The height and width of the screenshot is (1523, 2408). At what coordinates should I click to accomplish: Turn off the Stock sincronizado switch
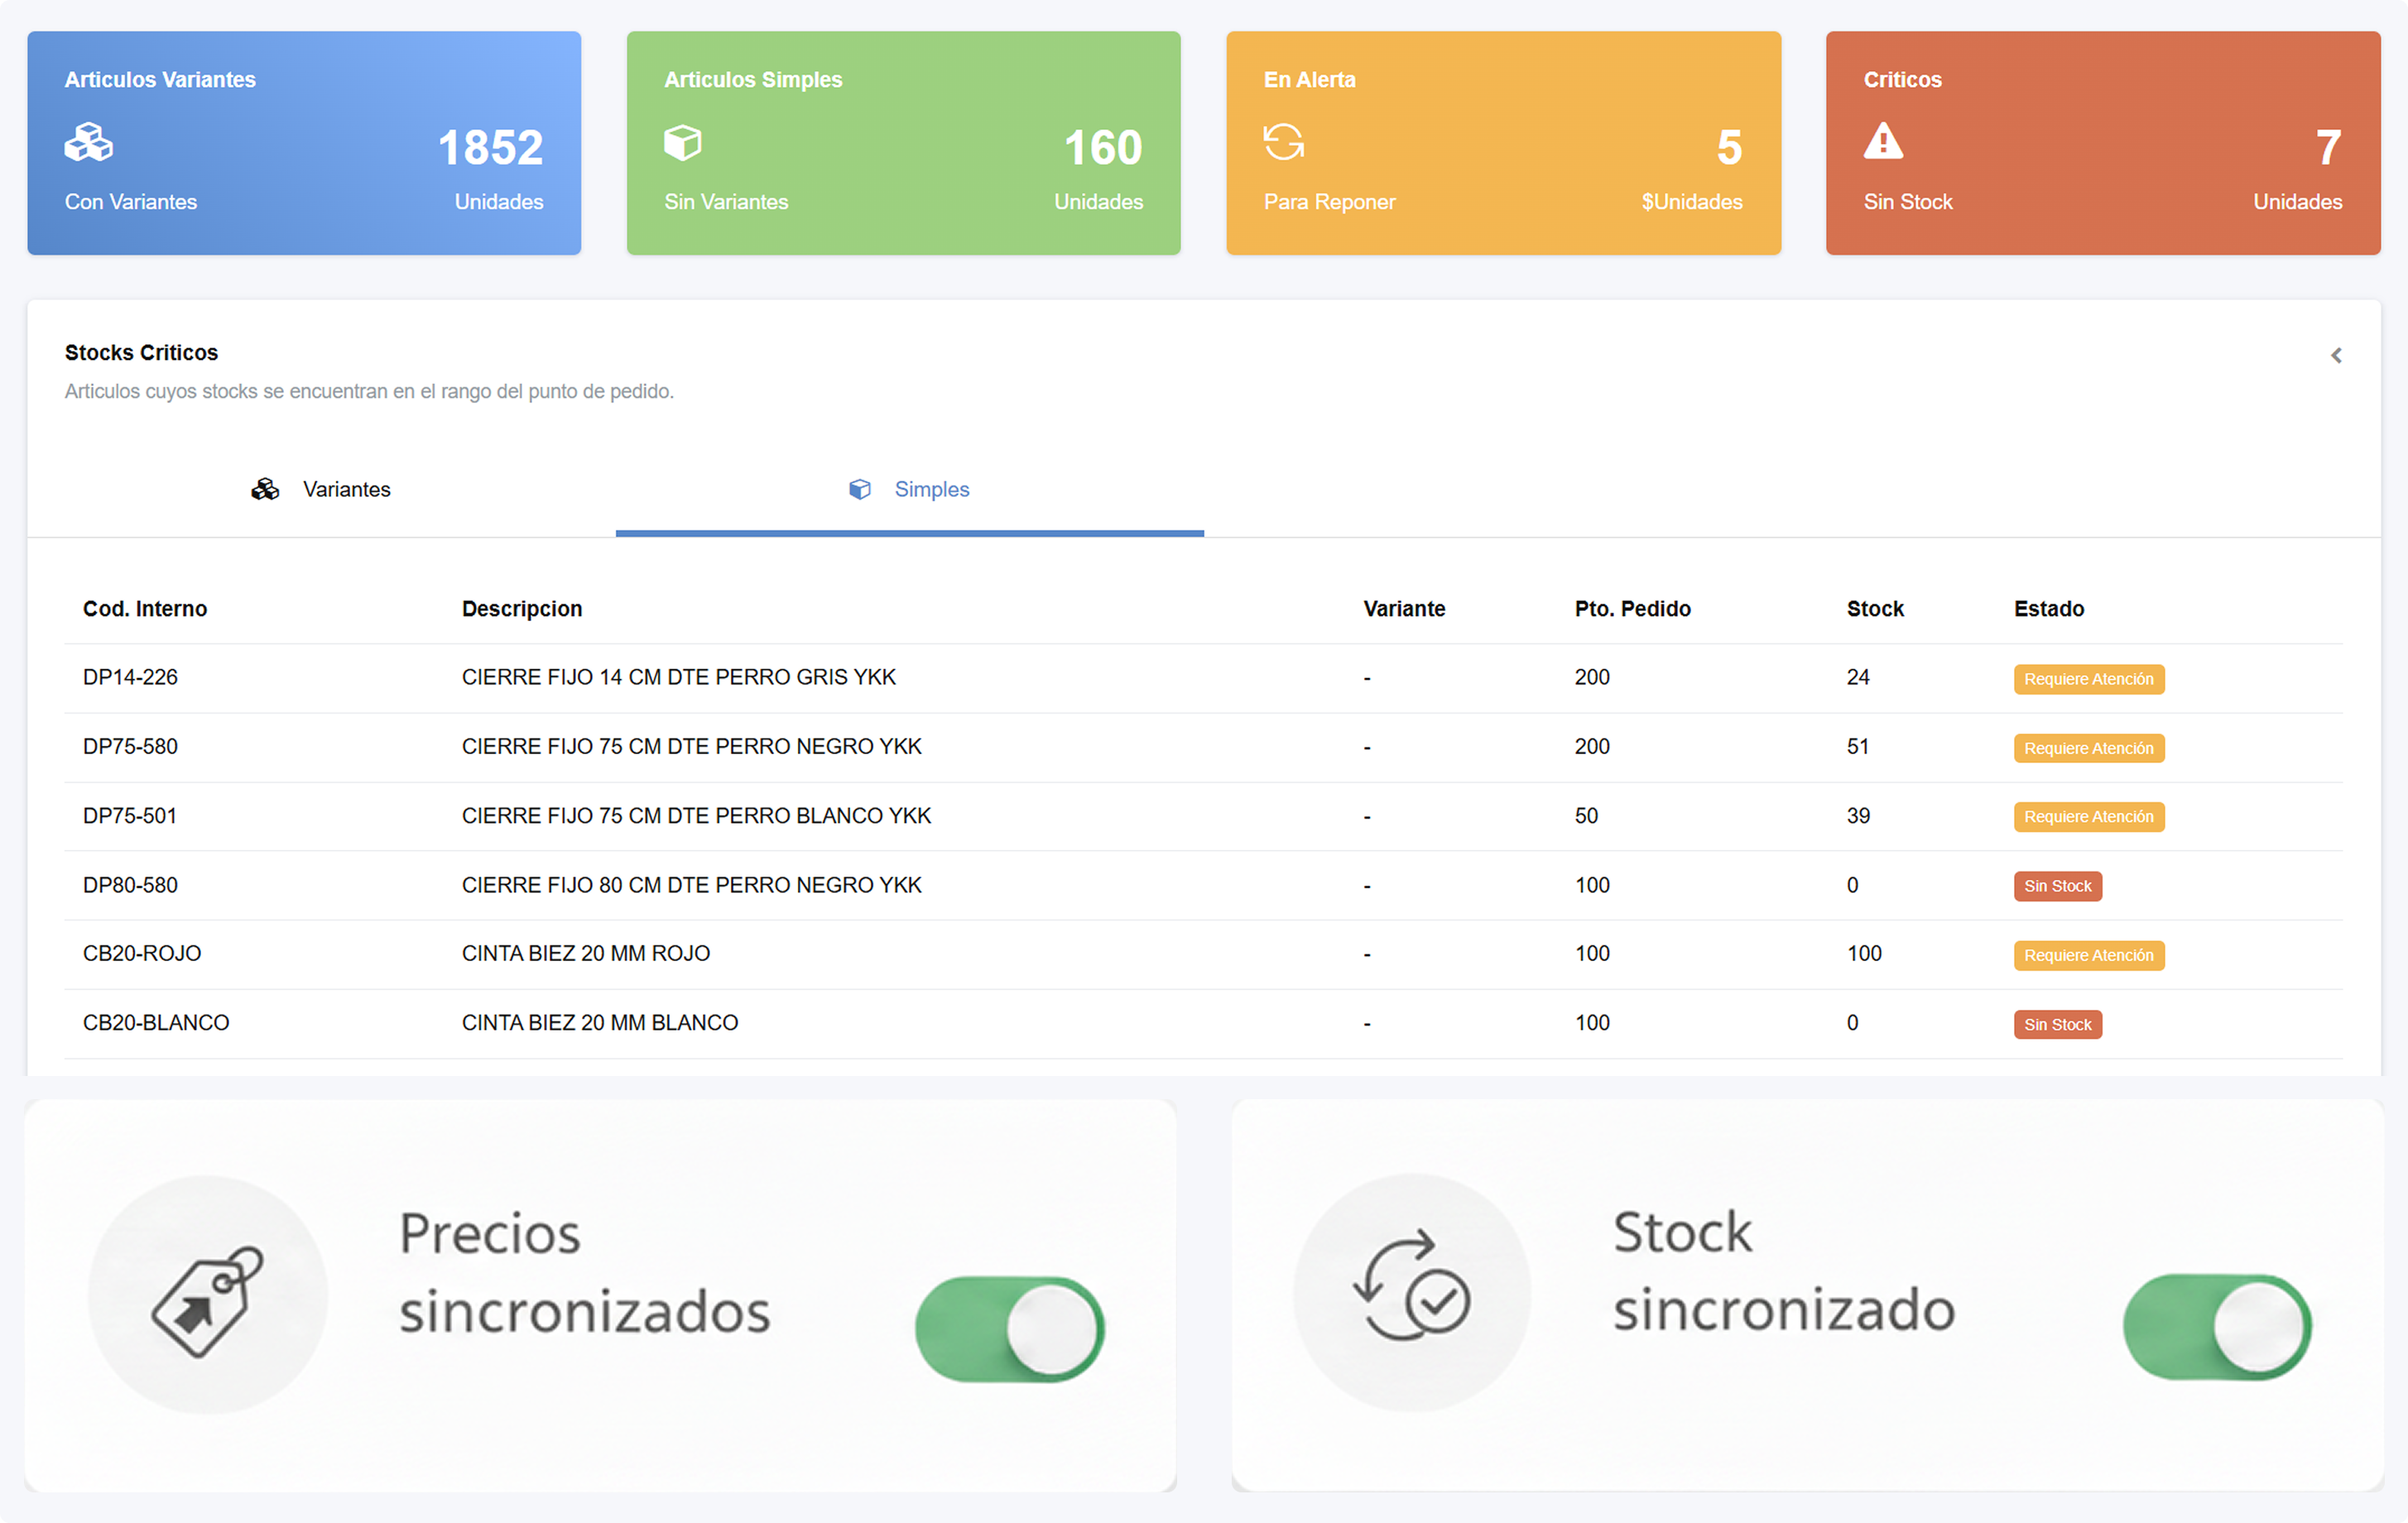tap(2216, 1327)
